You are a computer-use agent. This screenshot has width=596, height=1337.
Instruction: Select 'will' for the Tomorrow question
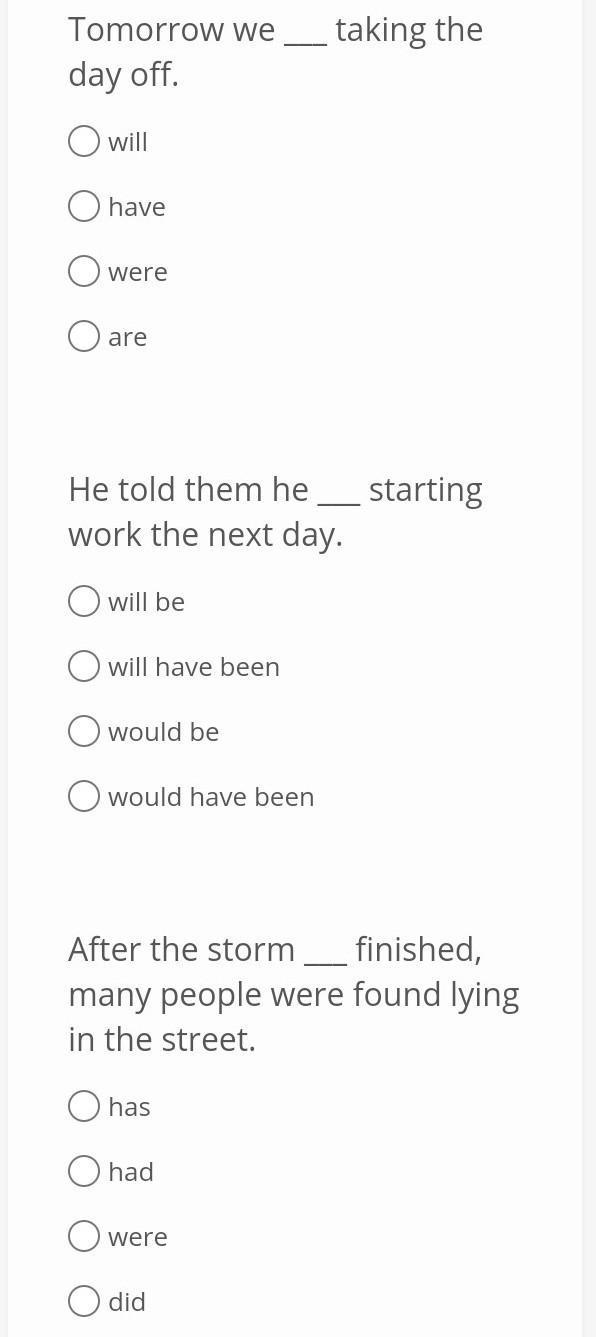[x=84, y=141]
